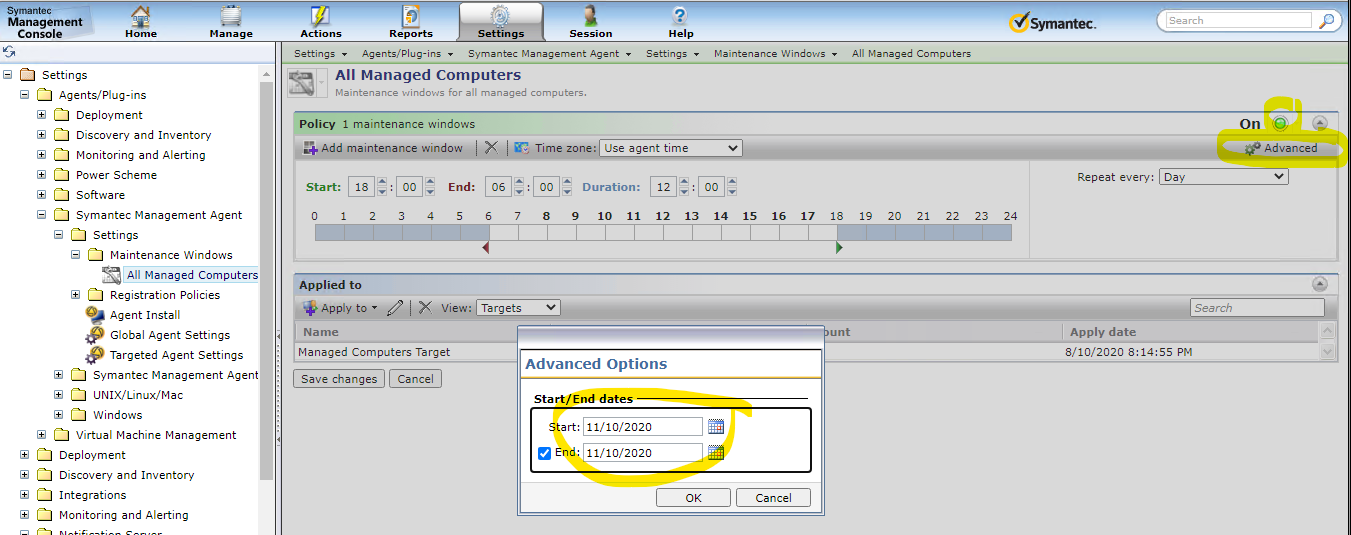This screenshot has height=535, width=1351.
Task: Click Add maintenance window
Action: coord(383,148)
